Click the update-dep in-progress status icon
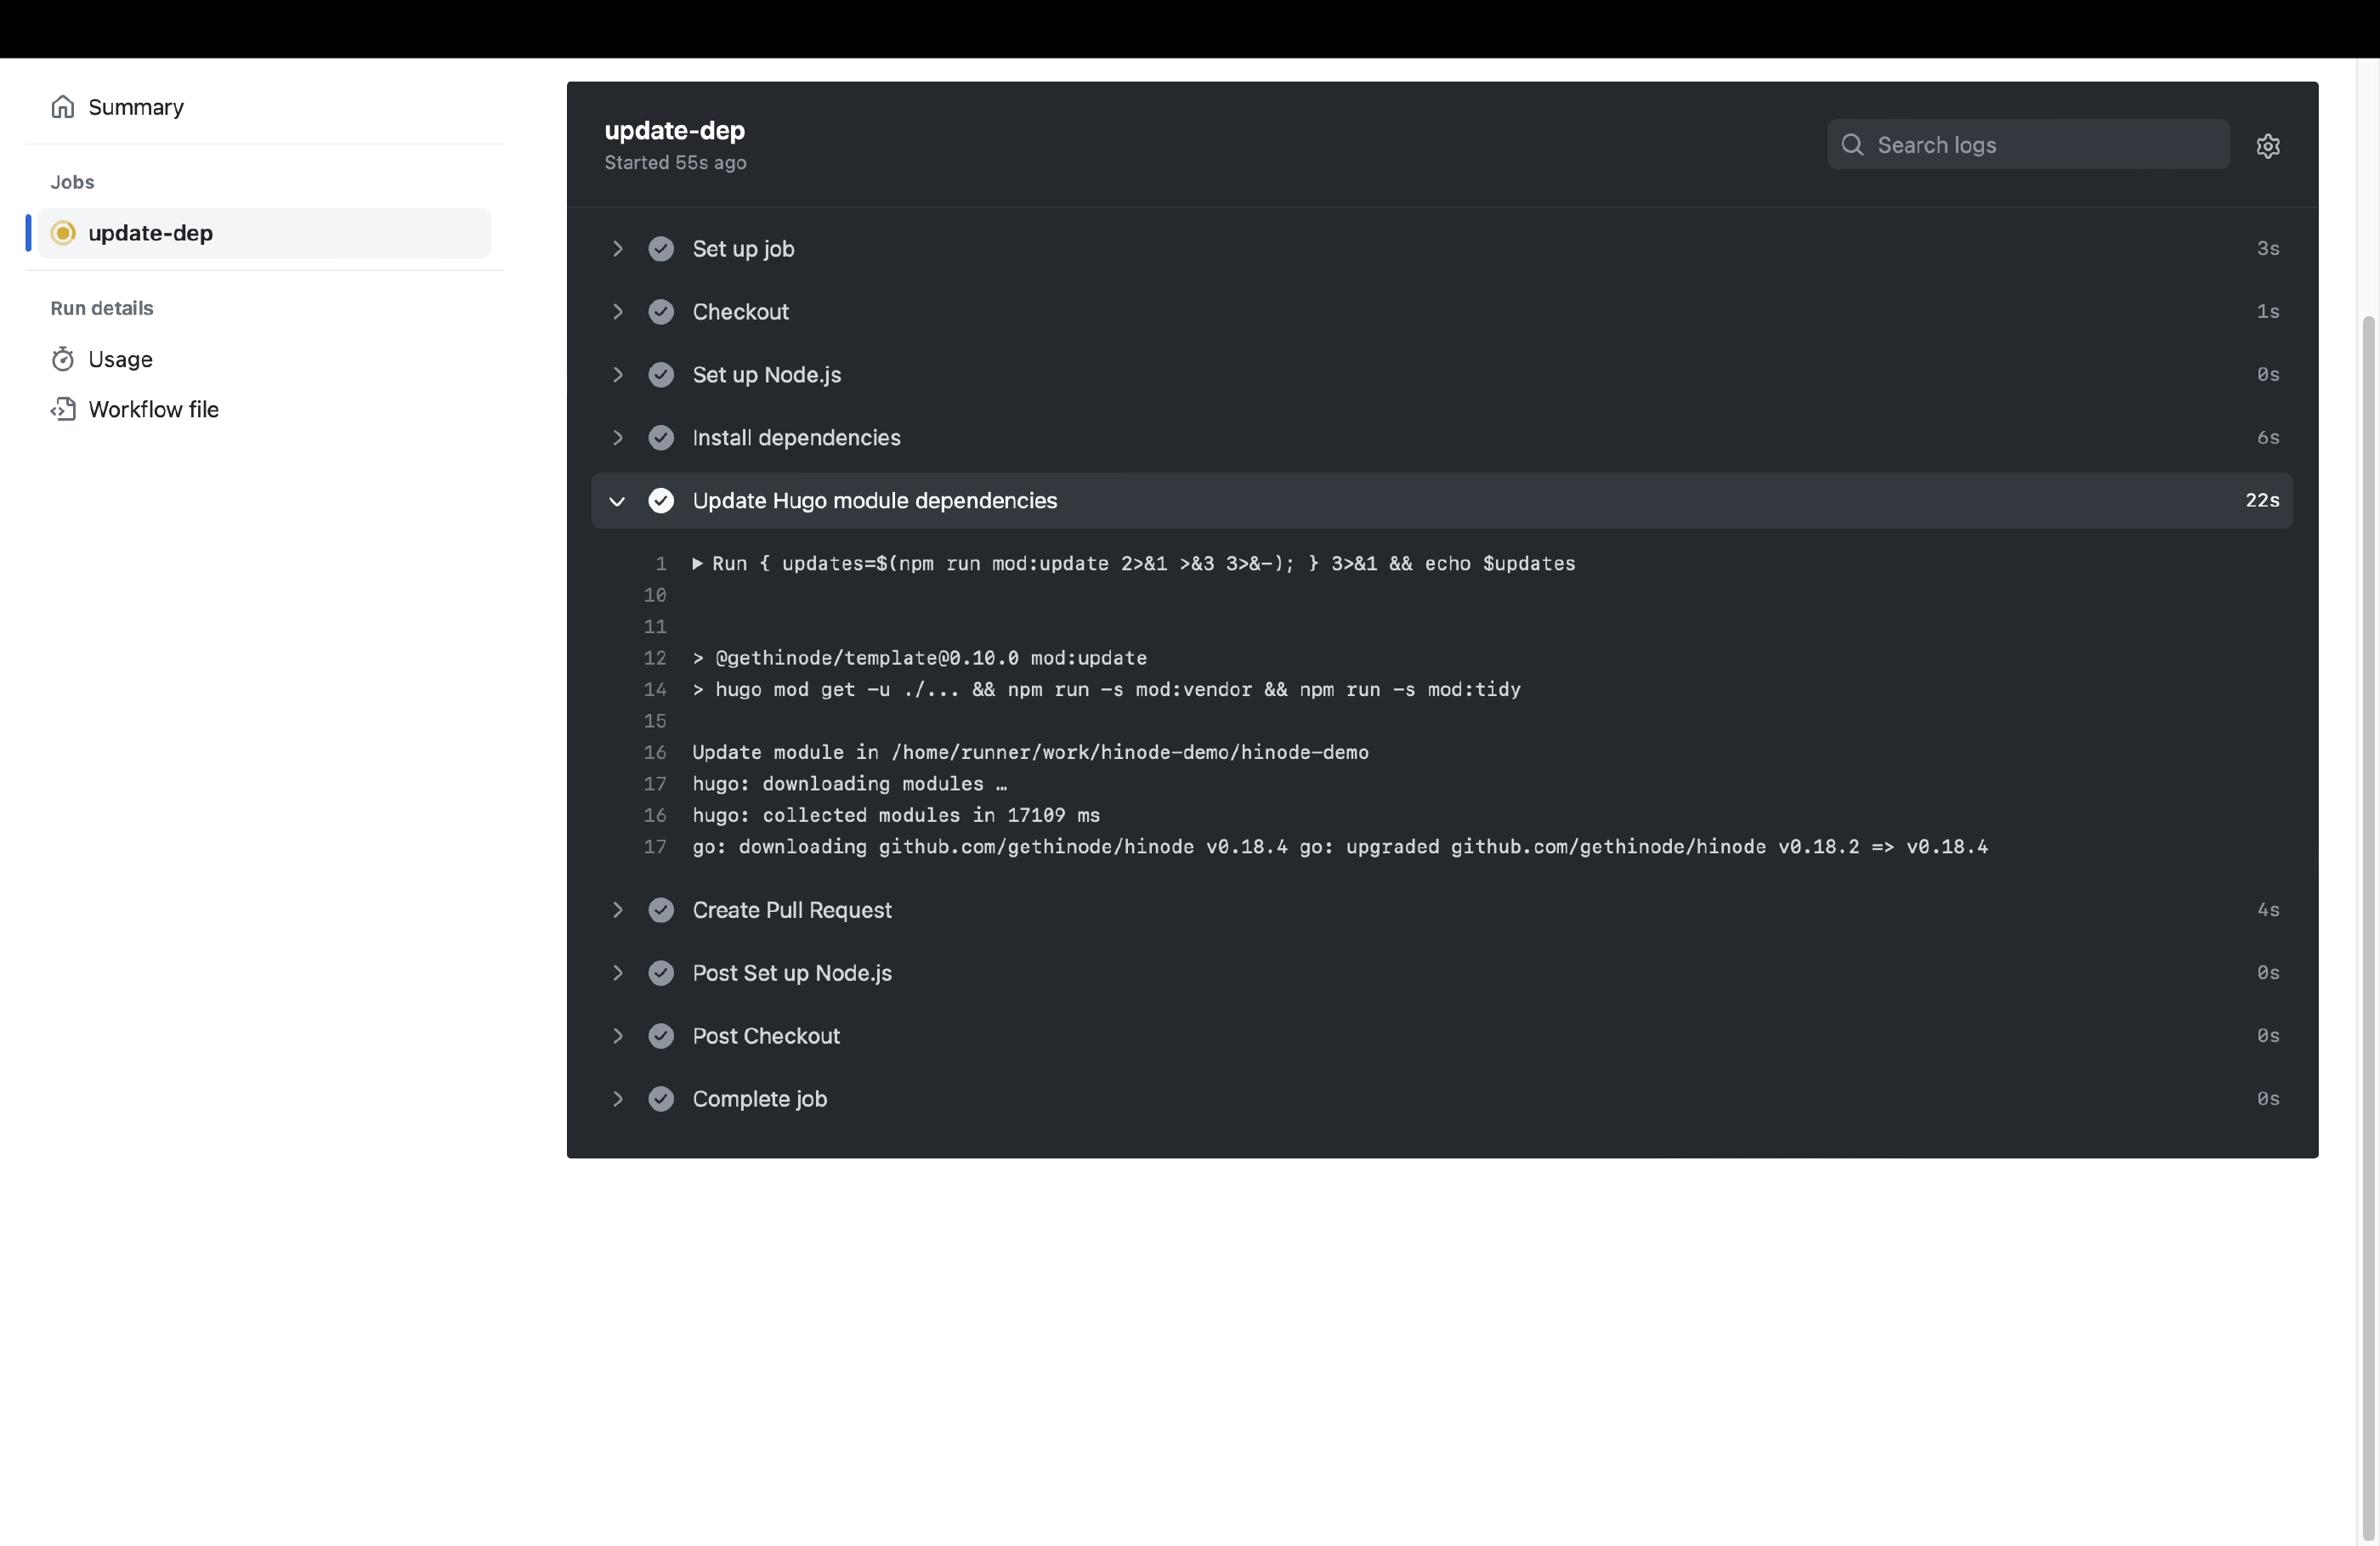The height and width of the screenshot is (1546, 2380). pyautogui.click(x=63, y=233)
